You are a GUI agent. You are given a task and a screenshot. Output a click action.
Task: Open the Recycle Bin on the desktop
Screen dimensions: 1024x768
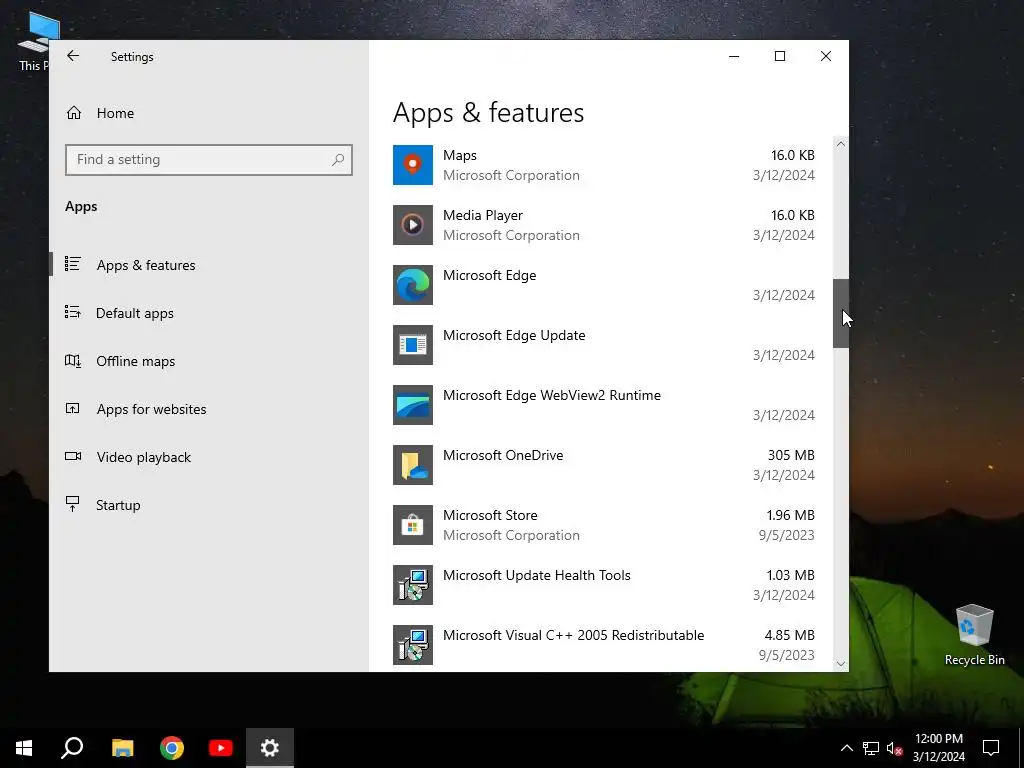(974, 634)
